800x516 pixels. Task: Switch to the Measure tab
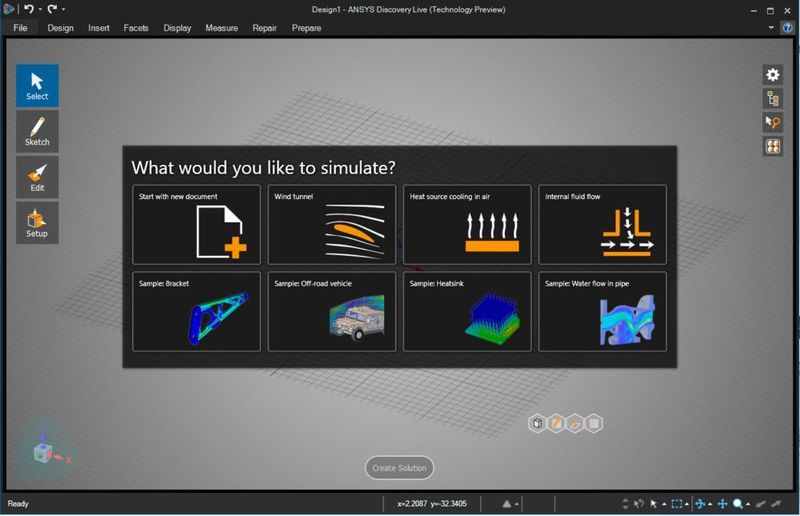(221, 28)
